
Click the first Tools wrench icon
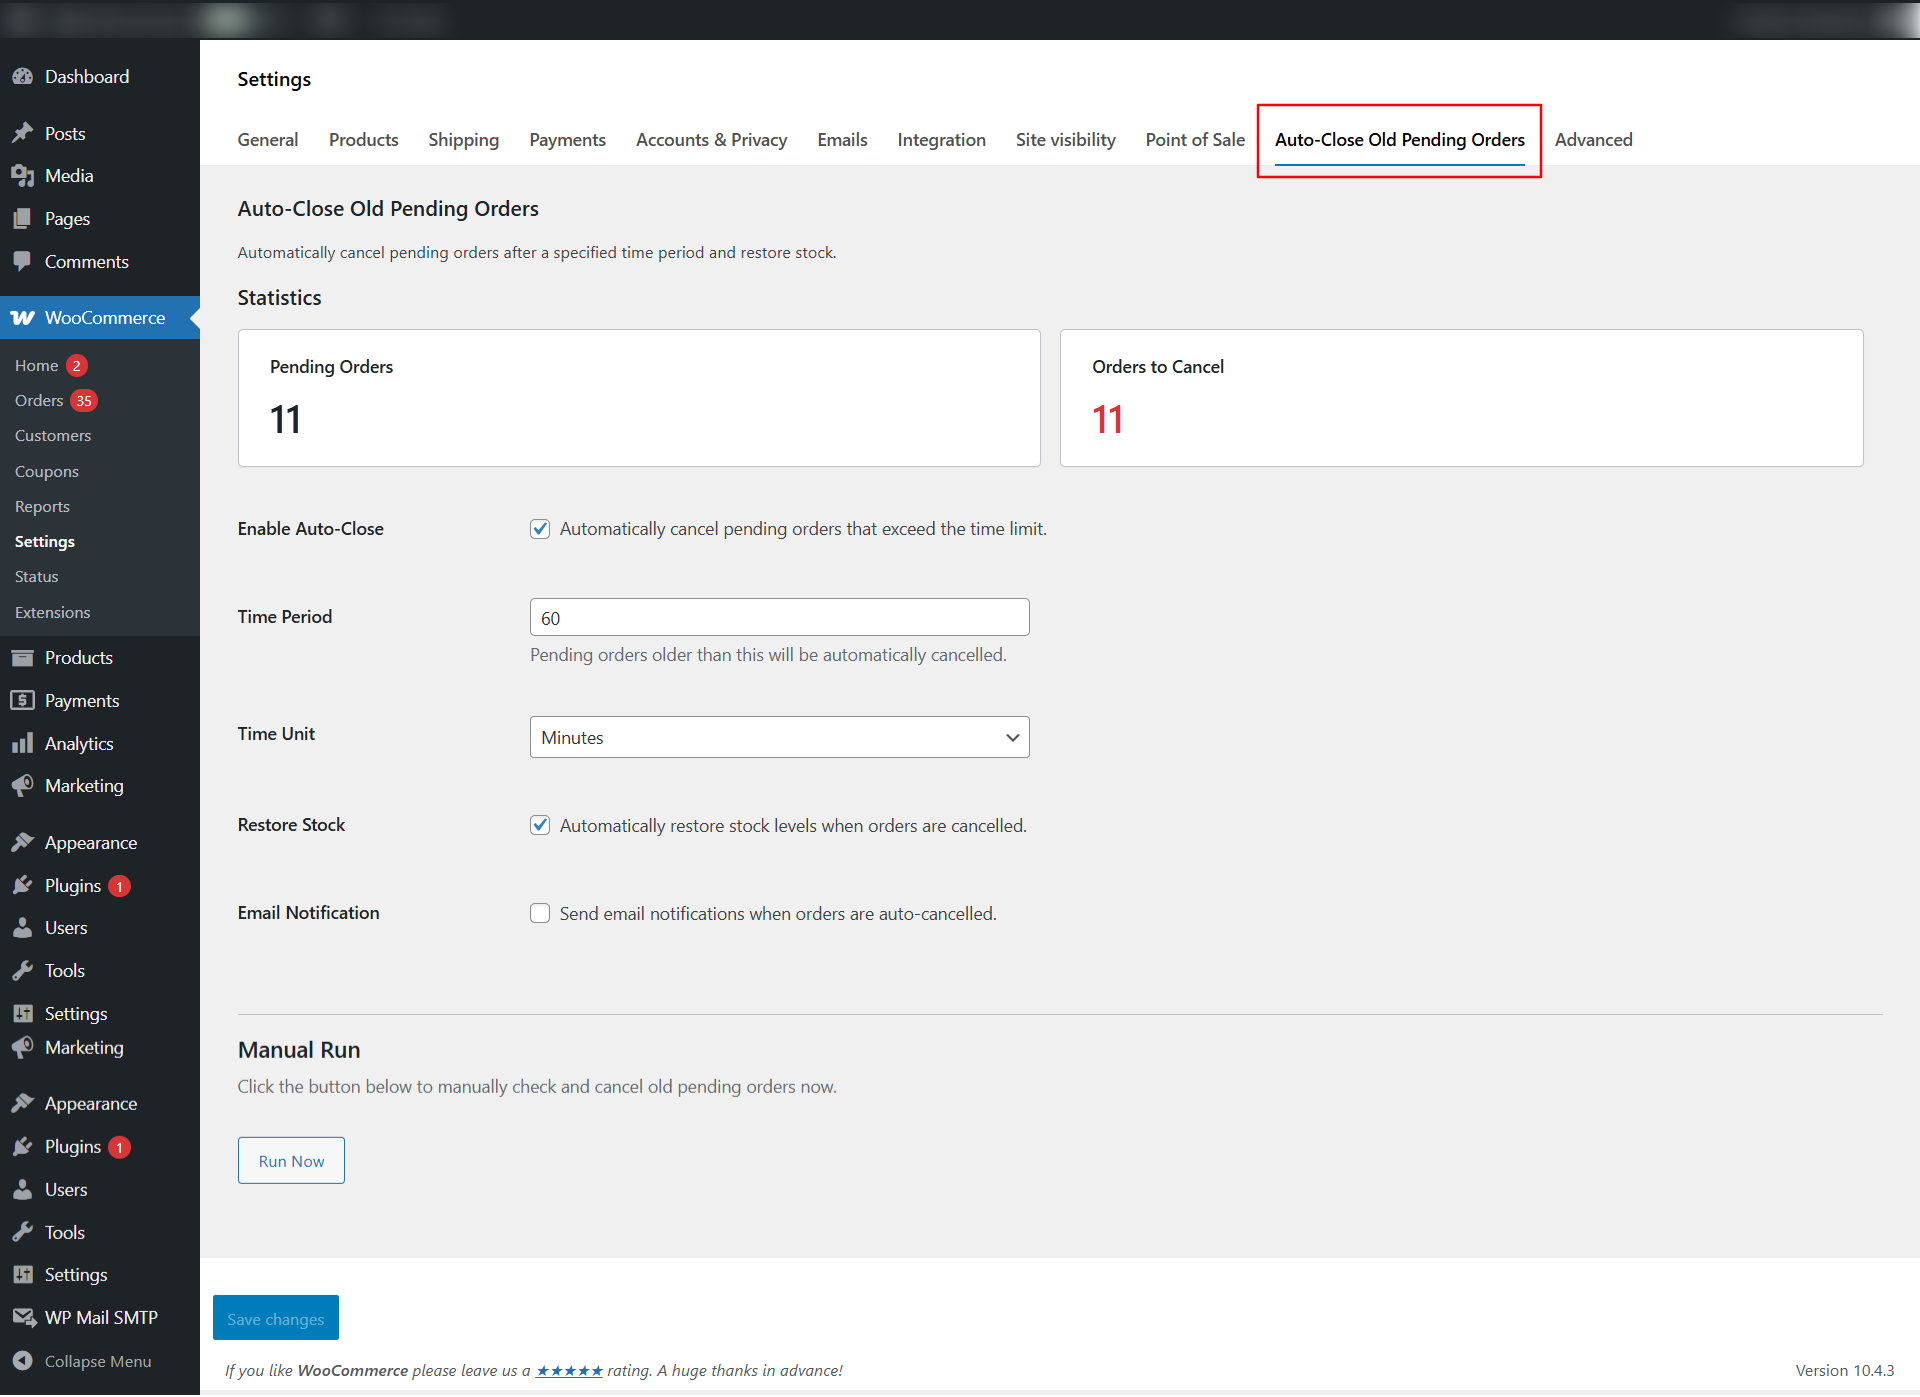[x=22, y=970]
